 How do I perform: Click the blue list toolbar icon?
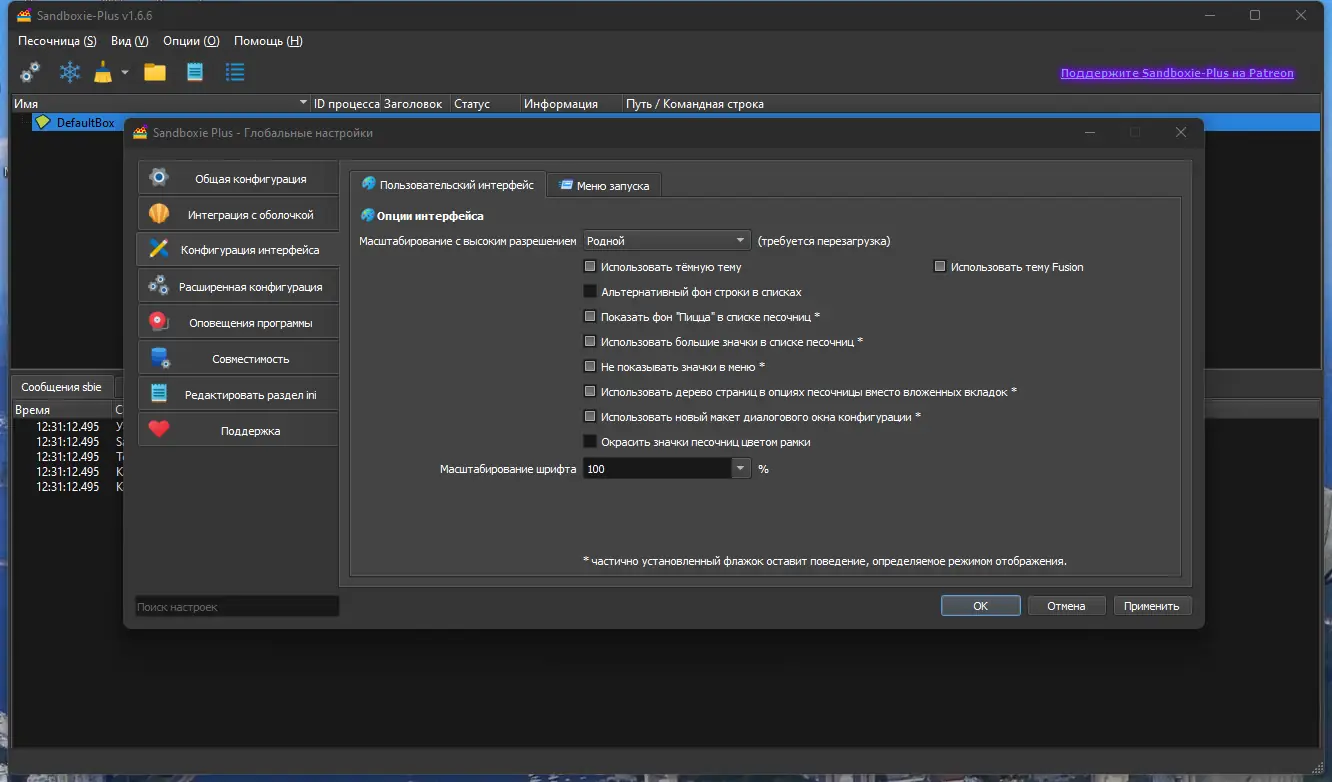click(235, 72)
